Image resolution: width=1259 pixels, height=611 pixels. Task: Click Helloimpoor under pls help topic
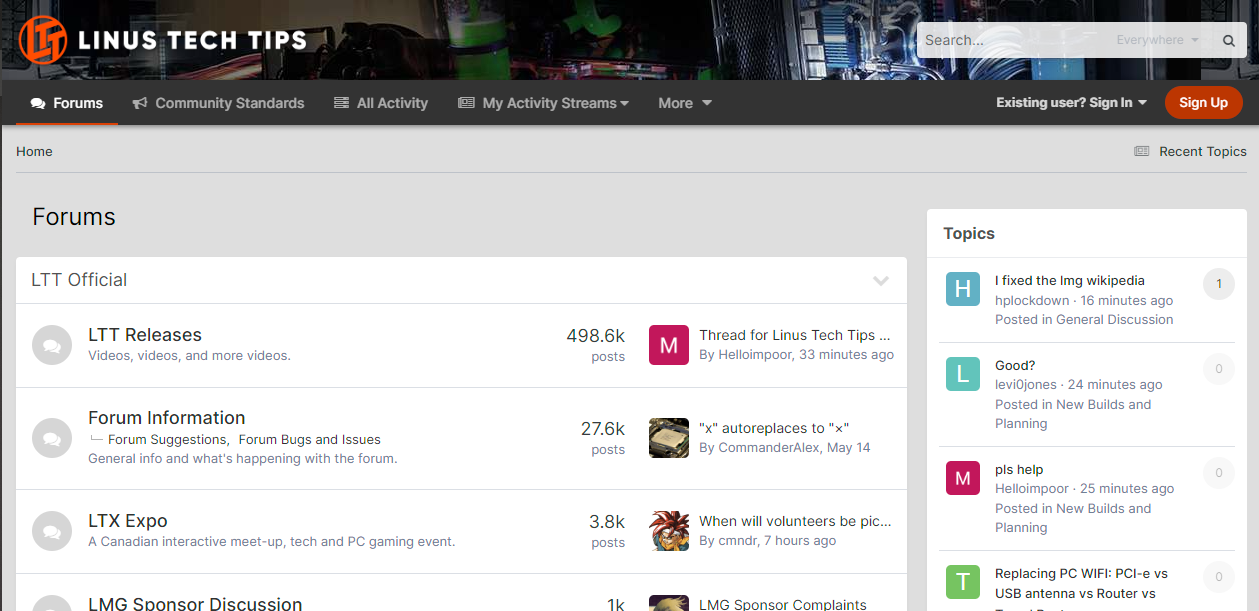pyautogui.click(x=1032, y=489)
